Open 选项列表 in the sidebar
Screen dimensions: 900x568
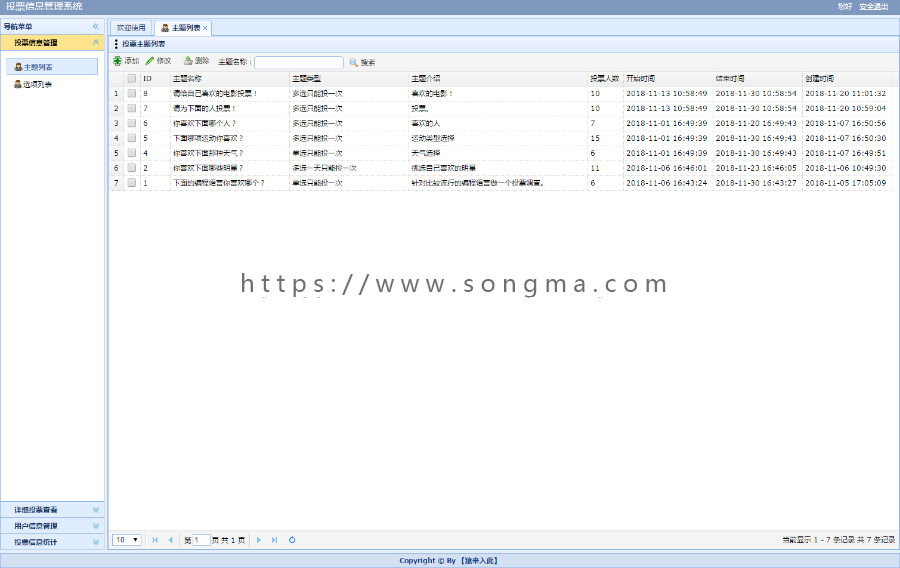[x=33, y=84]
